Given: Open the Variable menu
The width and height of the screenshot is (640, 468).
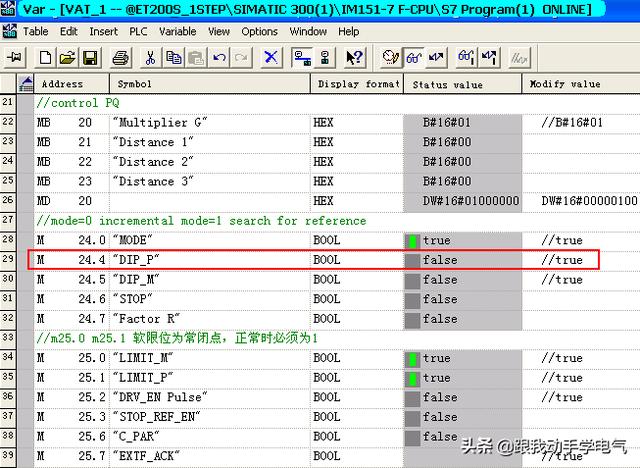Looking at the screenshot, I should coord(178,31).
